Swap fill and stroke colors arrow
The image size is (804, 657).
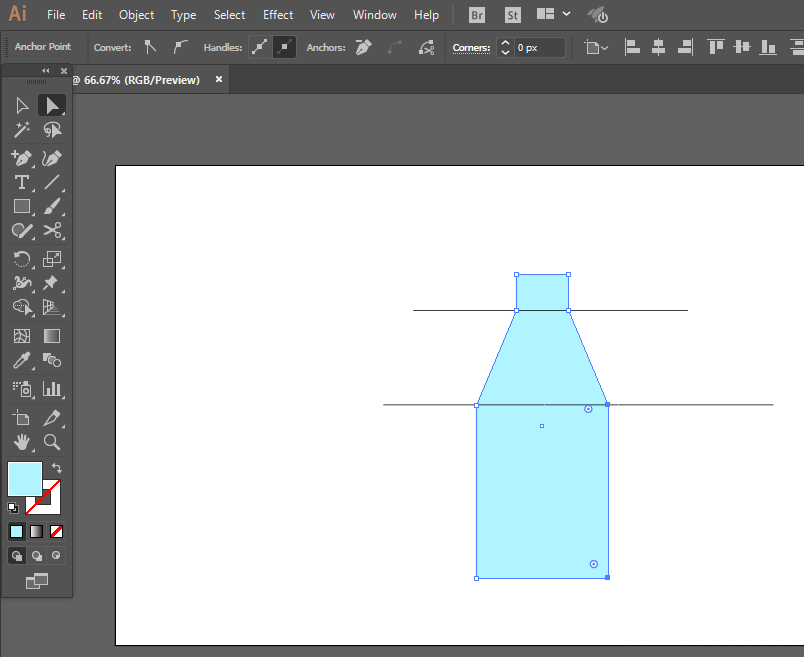tap(56, 468)
